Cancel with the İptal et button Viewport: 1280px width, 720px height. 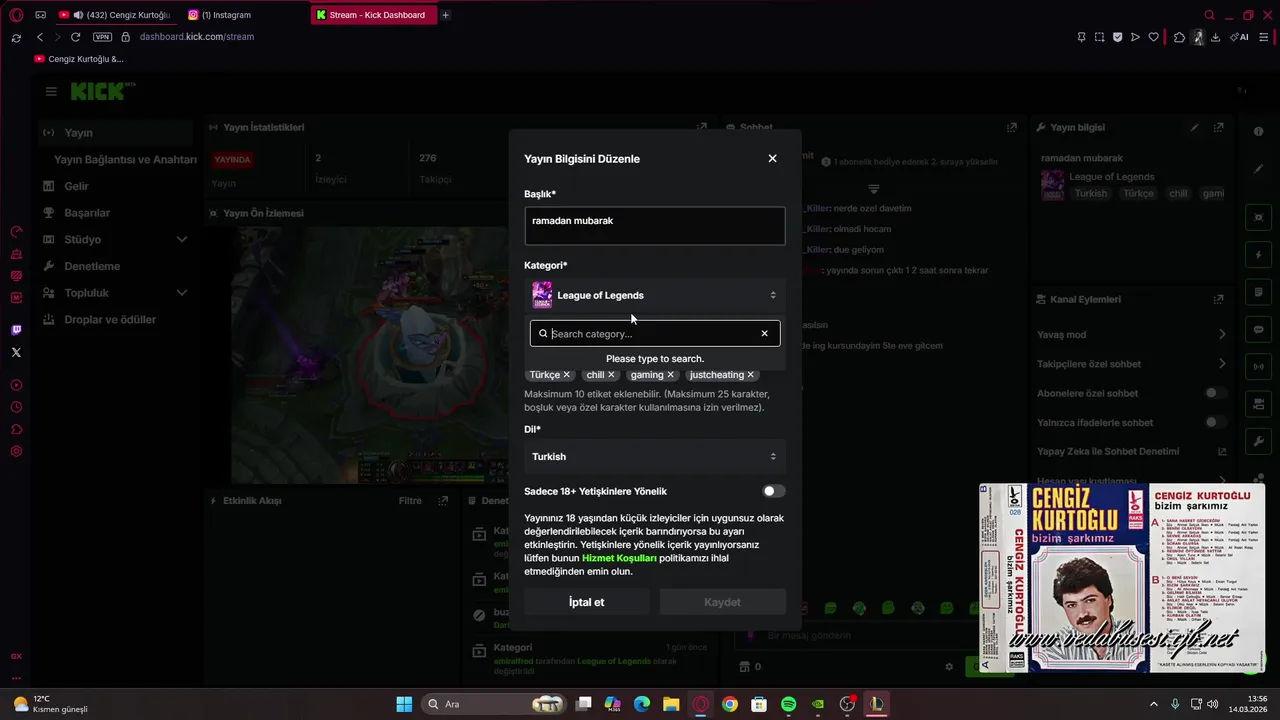pos(587,602)
